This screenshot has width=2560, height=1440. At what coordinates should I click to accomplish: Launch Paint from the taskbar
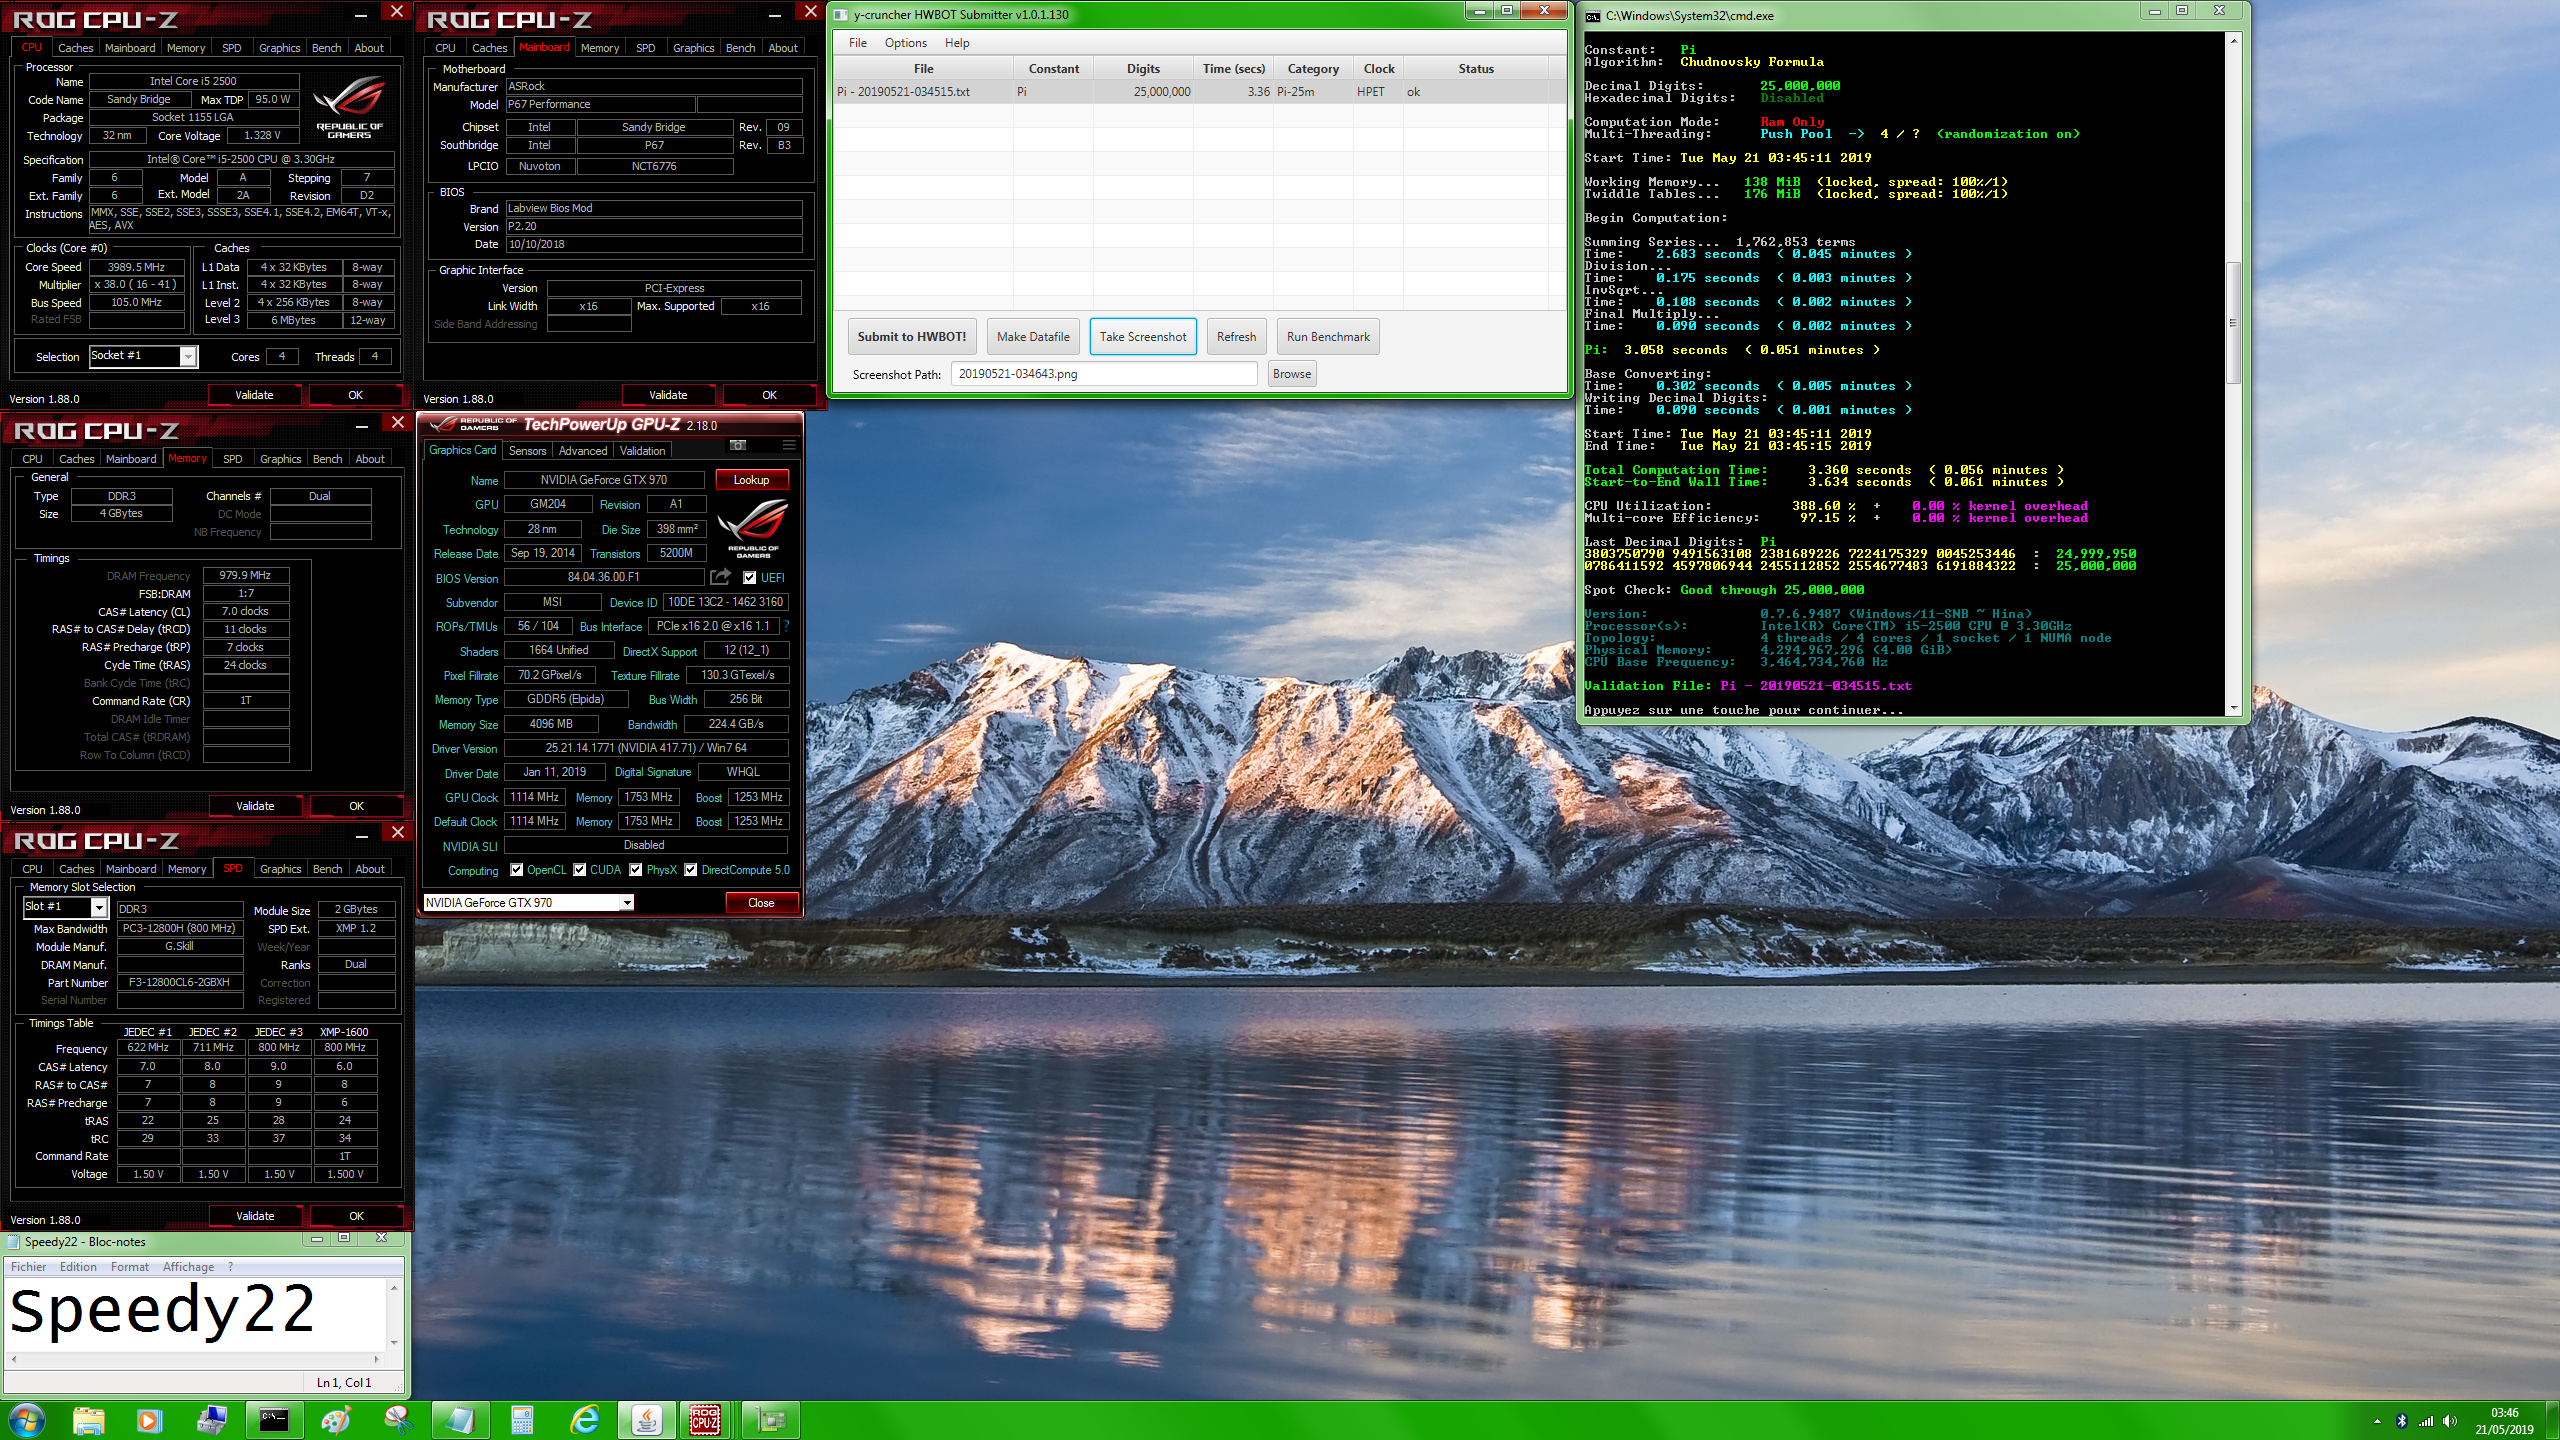point(336,1420)
